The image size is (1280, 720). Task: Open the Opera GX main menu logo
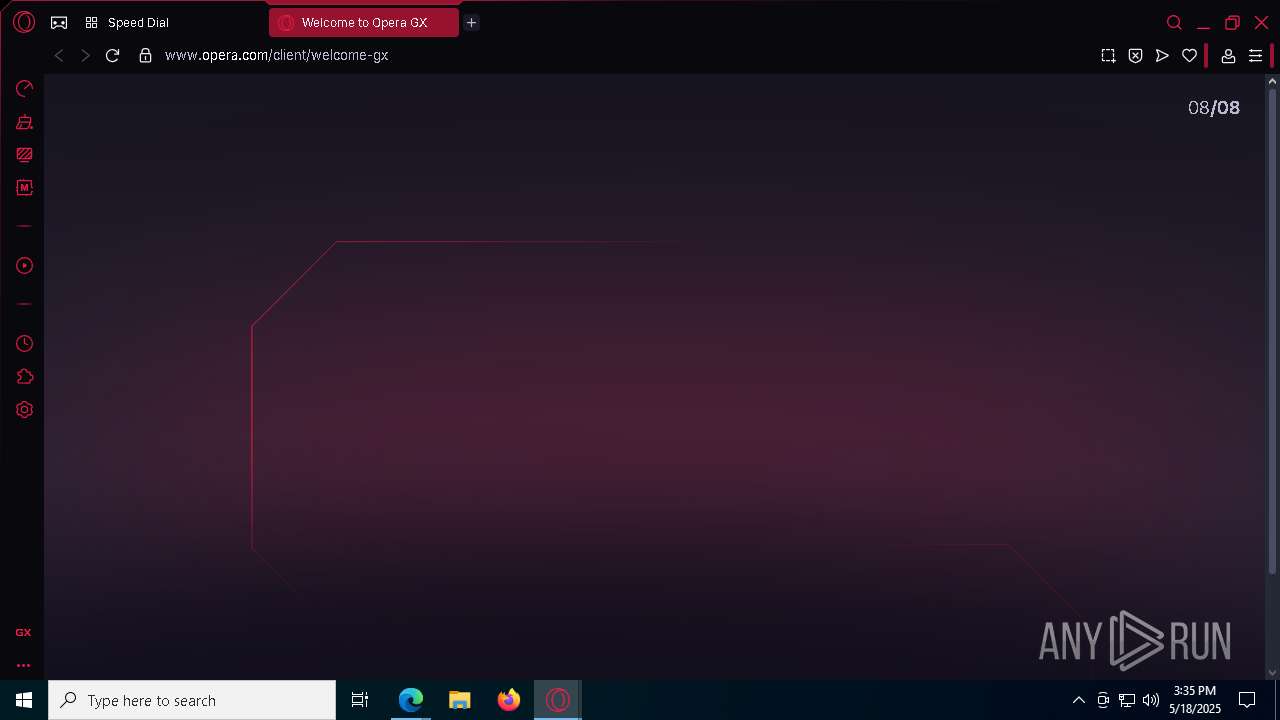pyautogui.click(x=24, y=22)
